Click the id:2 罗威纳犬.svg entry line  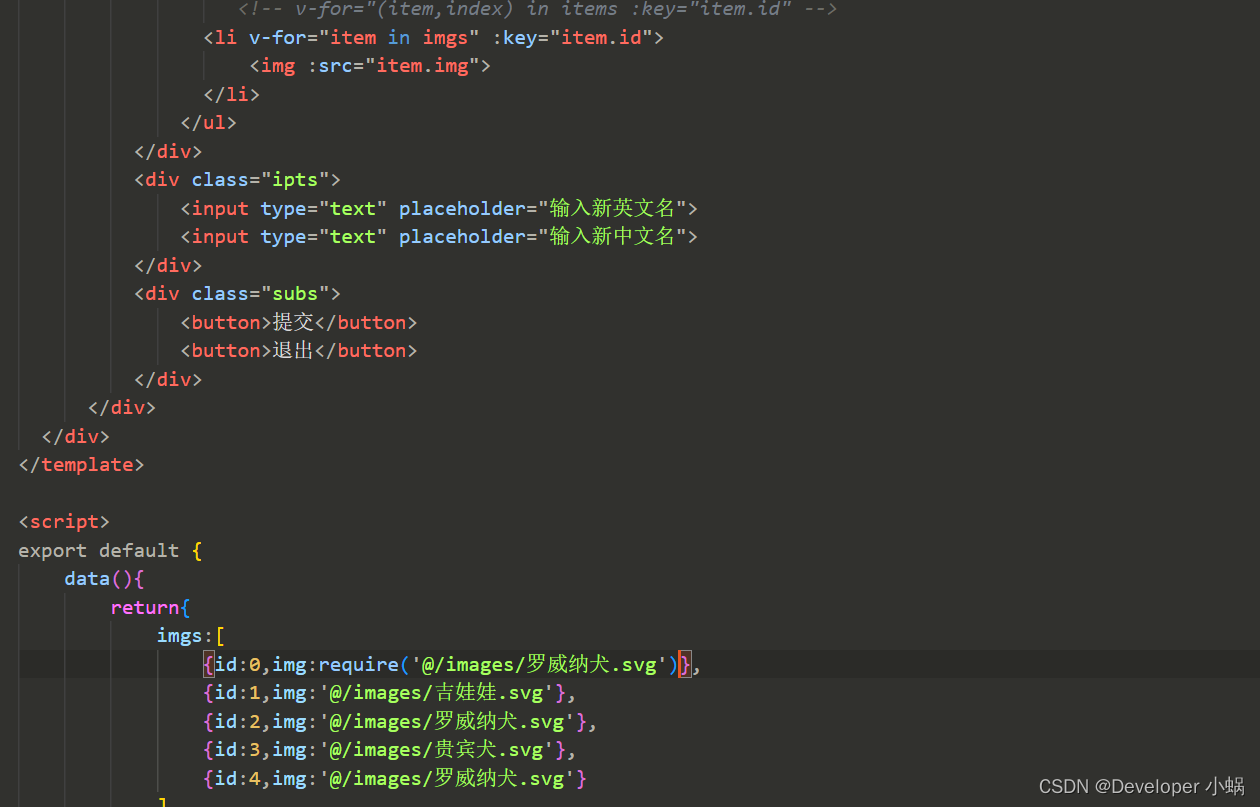point(400,722)
